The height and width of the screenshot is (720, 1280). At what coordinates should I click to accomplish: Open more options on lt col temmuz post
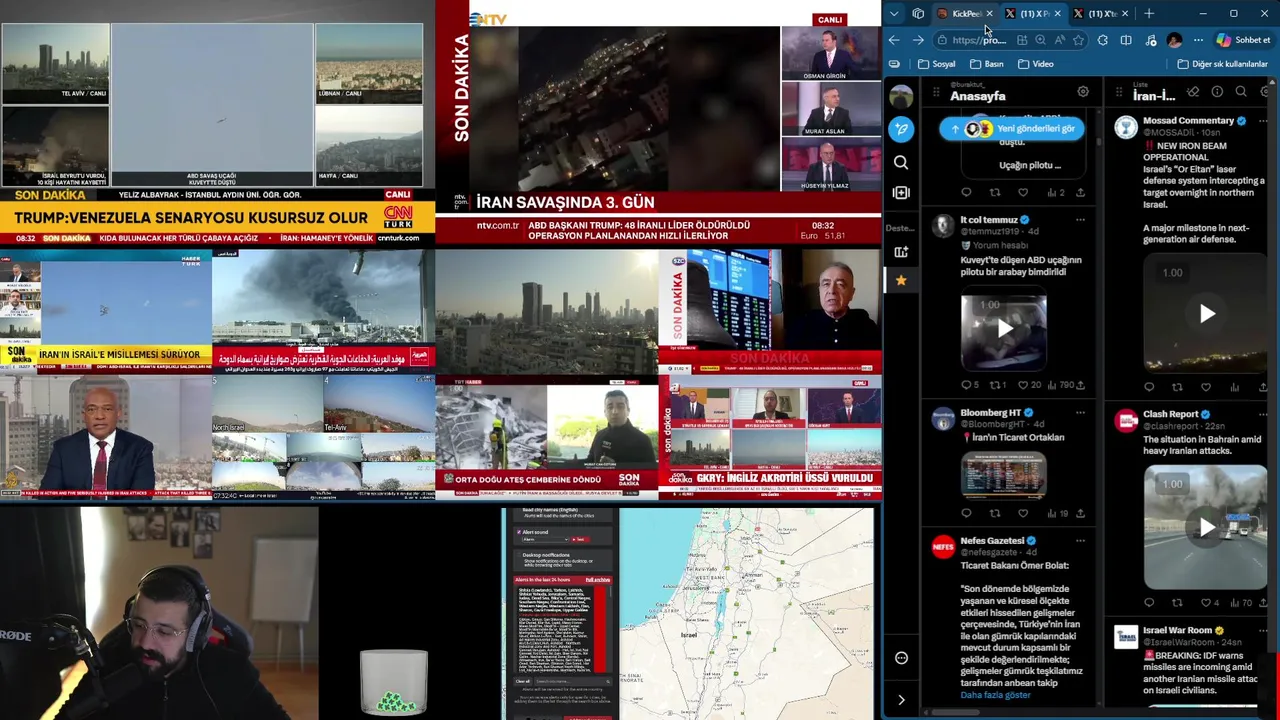1080,220
